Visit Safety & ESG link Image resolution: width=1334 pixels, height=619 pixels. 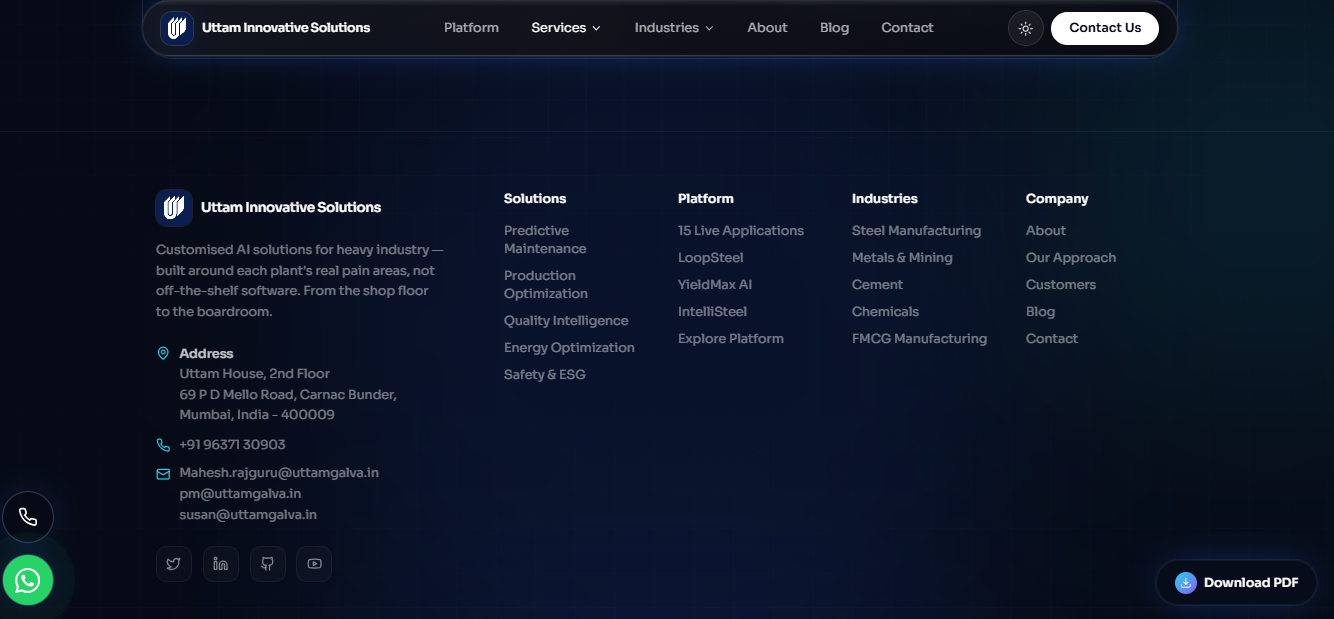545,375
